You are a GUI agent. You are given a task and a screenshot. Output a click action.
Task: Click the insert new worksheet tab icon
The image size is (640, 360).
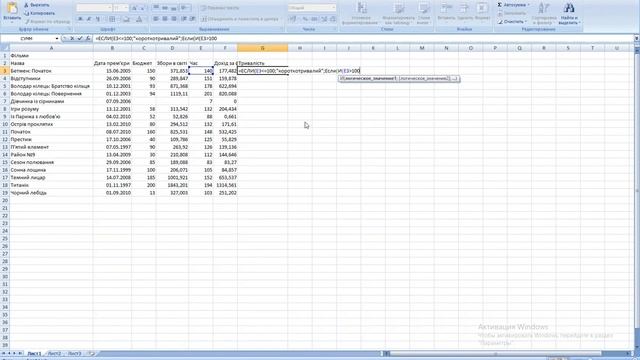[x=91, y=353]
